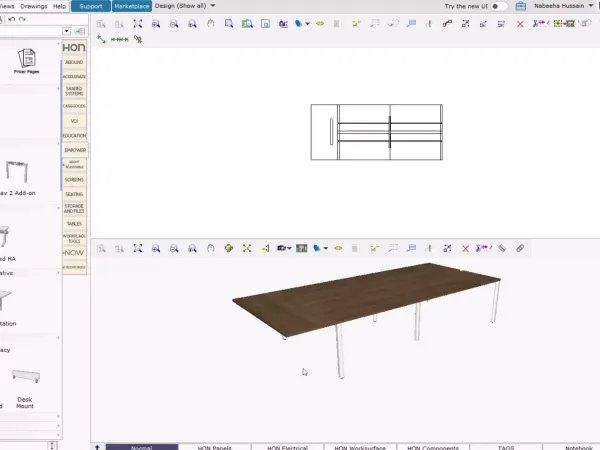This screenshot has width=600, height=450.
Task: Select the TABLES tab
Action: pos(74,223)
